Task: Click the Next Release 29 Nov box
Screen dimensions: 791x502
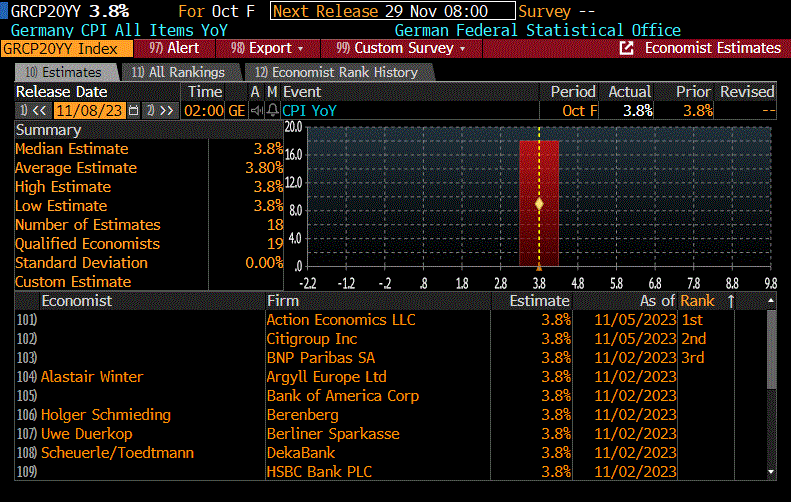Action: pos(392,11)
